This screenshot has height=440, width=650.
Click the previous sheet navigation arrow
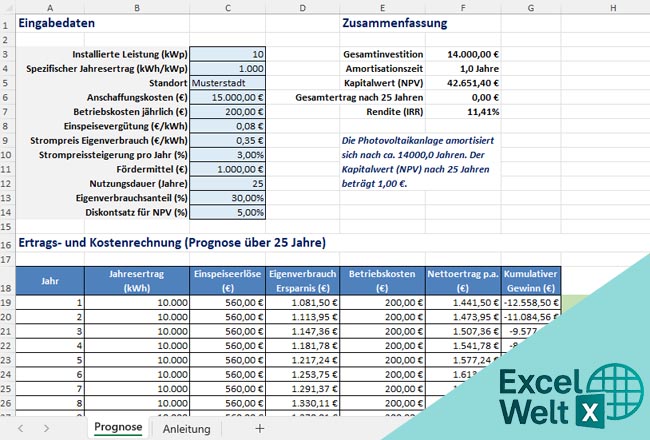[19, 428]
